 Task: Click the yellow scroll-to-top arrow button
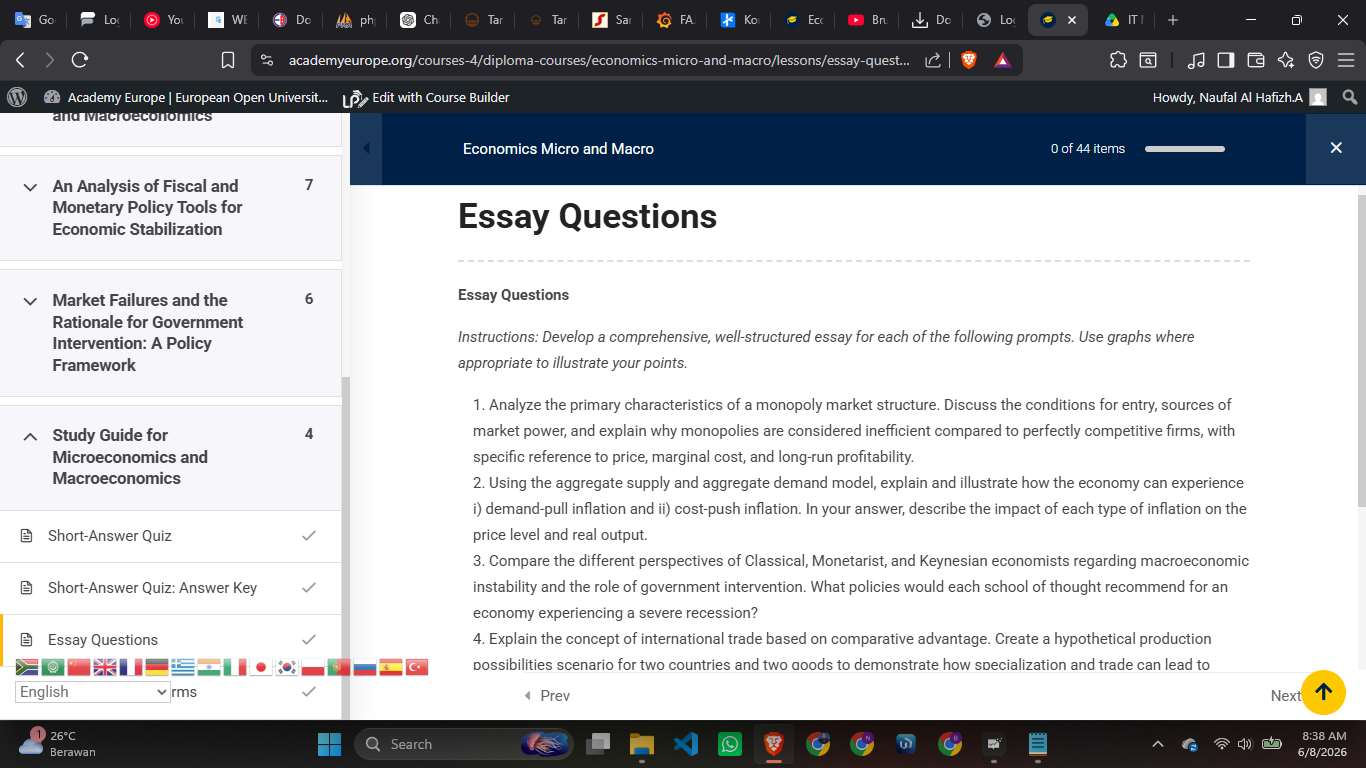(1323, 692)
